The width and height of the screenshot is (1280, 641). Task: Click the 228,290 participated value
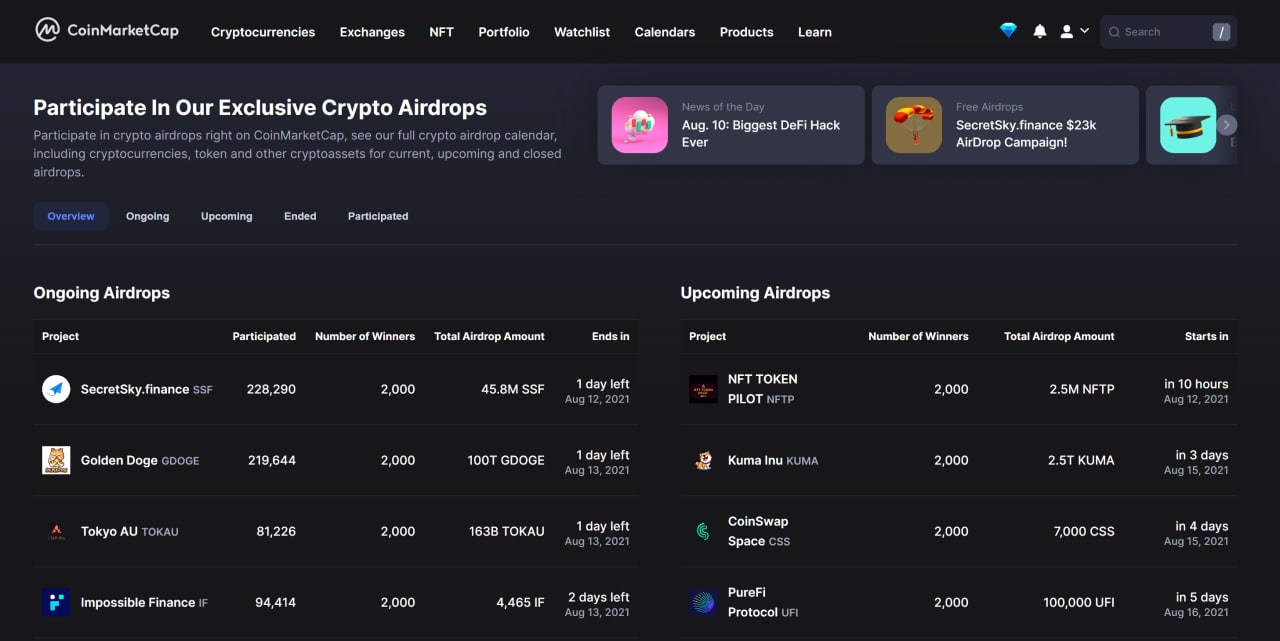click(x=271, y=389)
